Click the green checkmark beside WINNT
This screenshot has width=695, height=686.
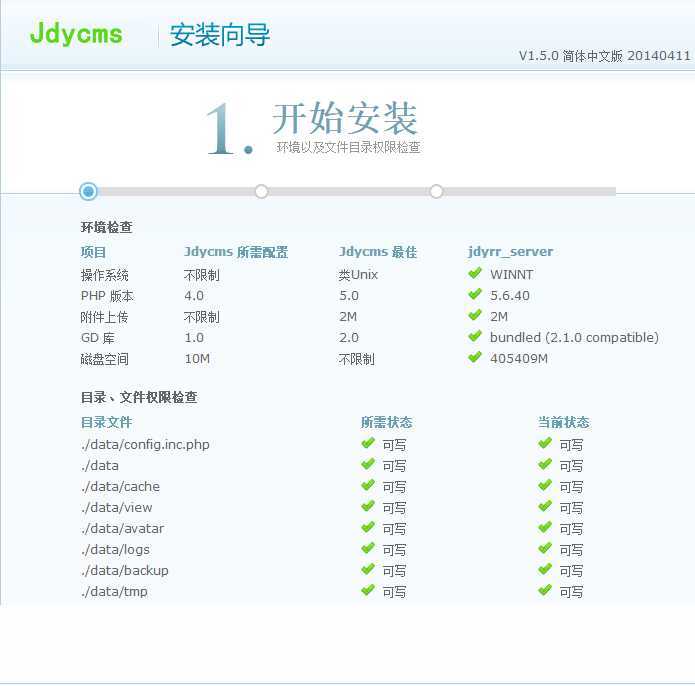475,273
